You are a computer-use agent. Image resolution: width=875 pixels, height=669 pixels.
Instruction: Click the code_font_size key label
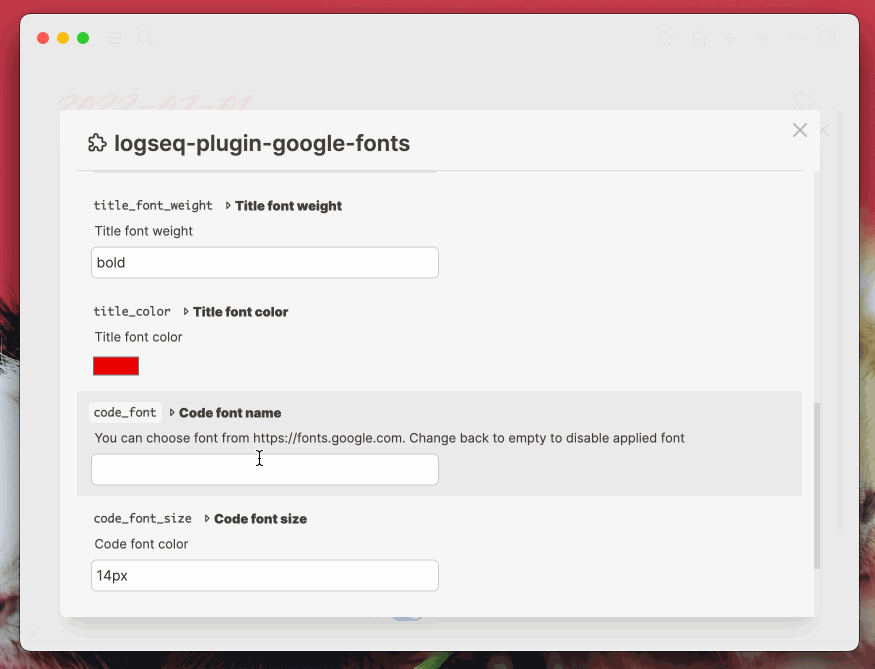click(x=142, y=519)
